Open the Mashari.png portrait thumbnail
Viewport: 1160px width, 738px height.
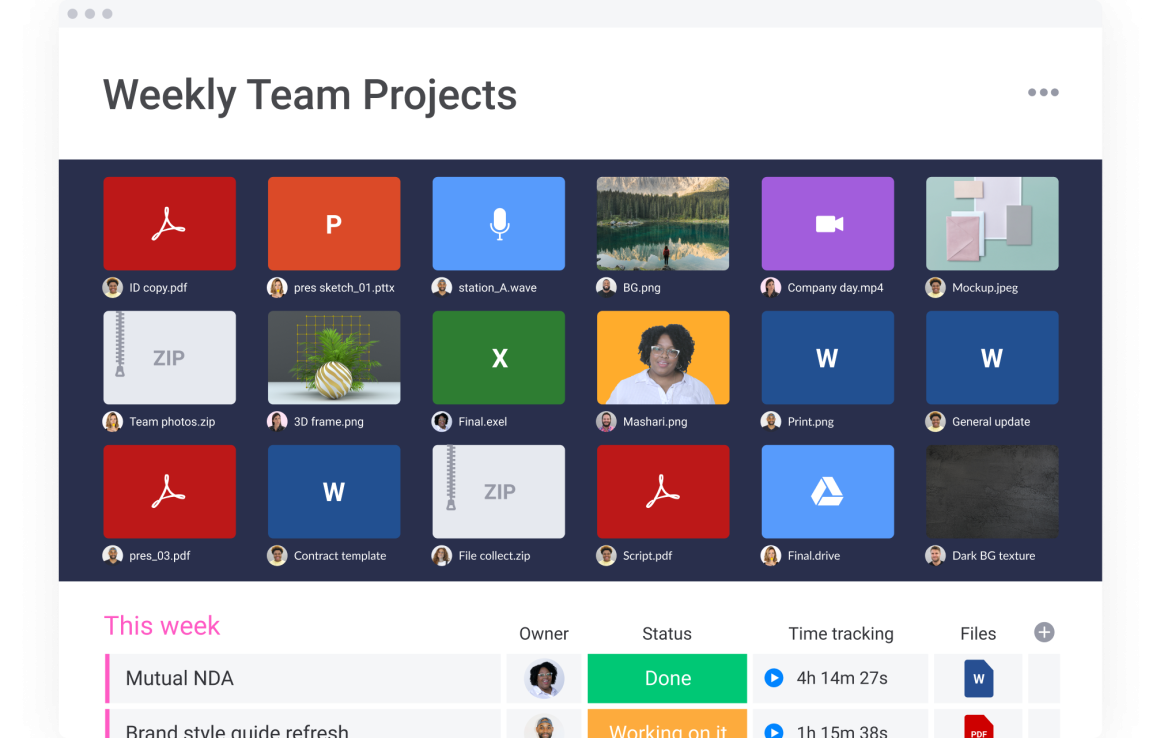tap(663, 357)
